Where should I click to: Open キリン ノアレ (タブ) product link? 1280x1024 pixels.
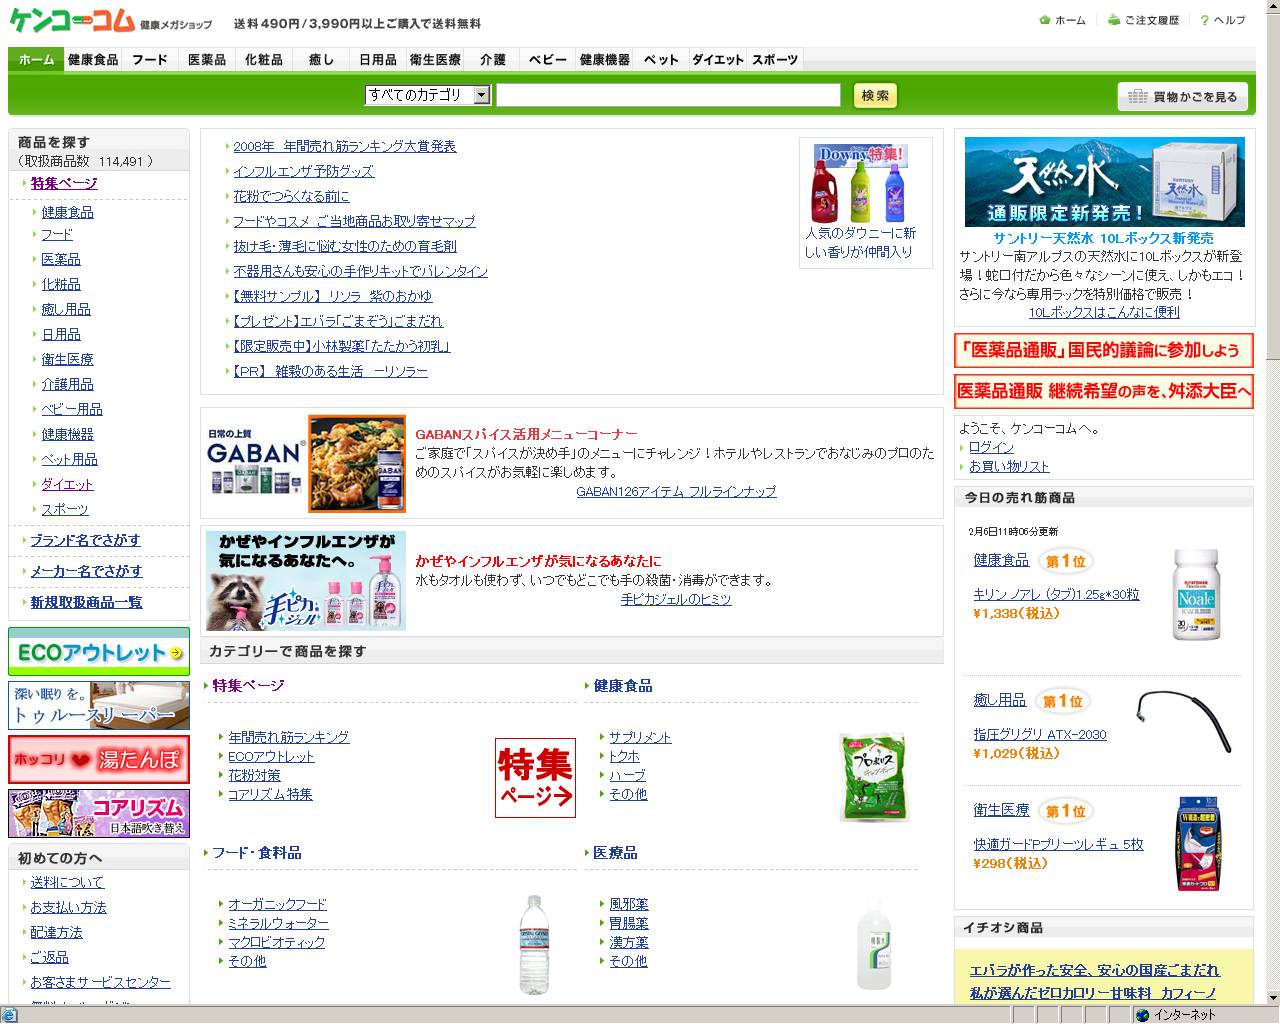(x=1056, y=594)
